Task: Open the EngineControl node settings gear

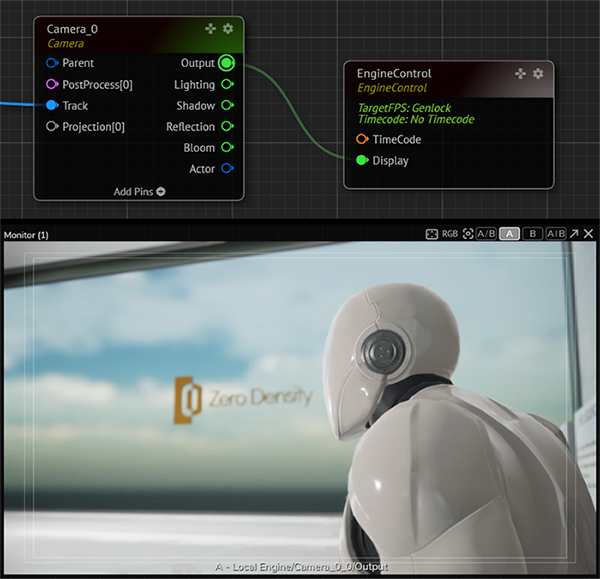Action: (x=538, y=74)
